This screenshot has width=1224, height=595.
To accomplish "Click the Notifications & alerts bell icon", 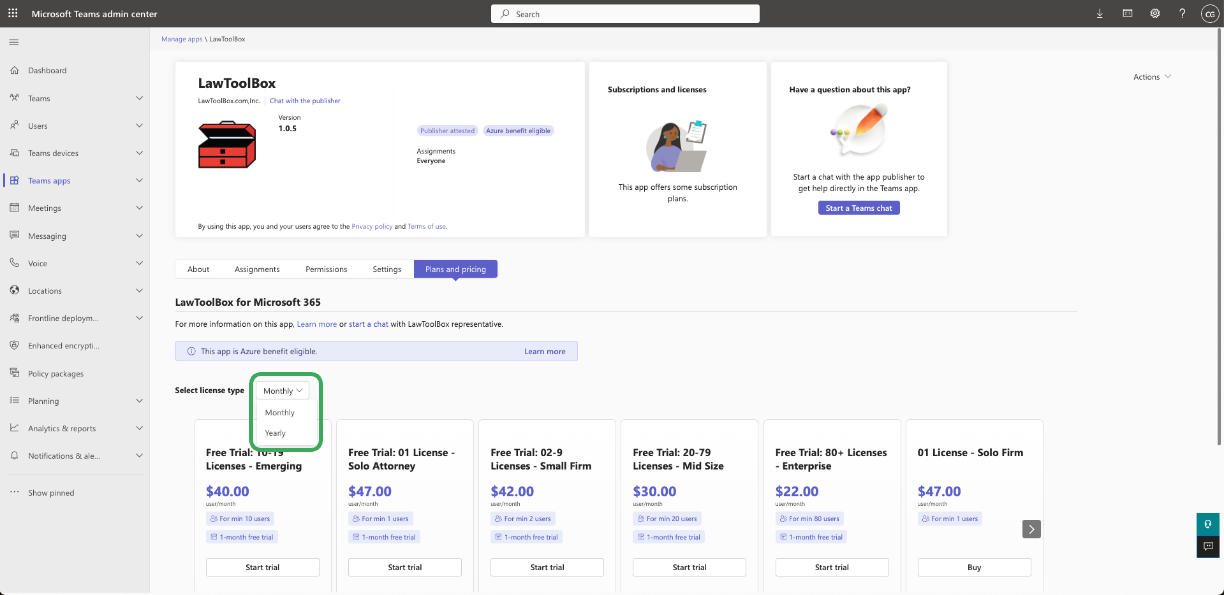I will click(x=14, y=456).
